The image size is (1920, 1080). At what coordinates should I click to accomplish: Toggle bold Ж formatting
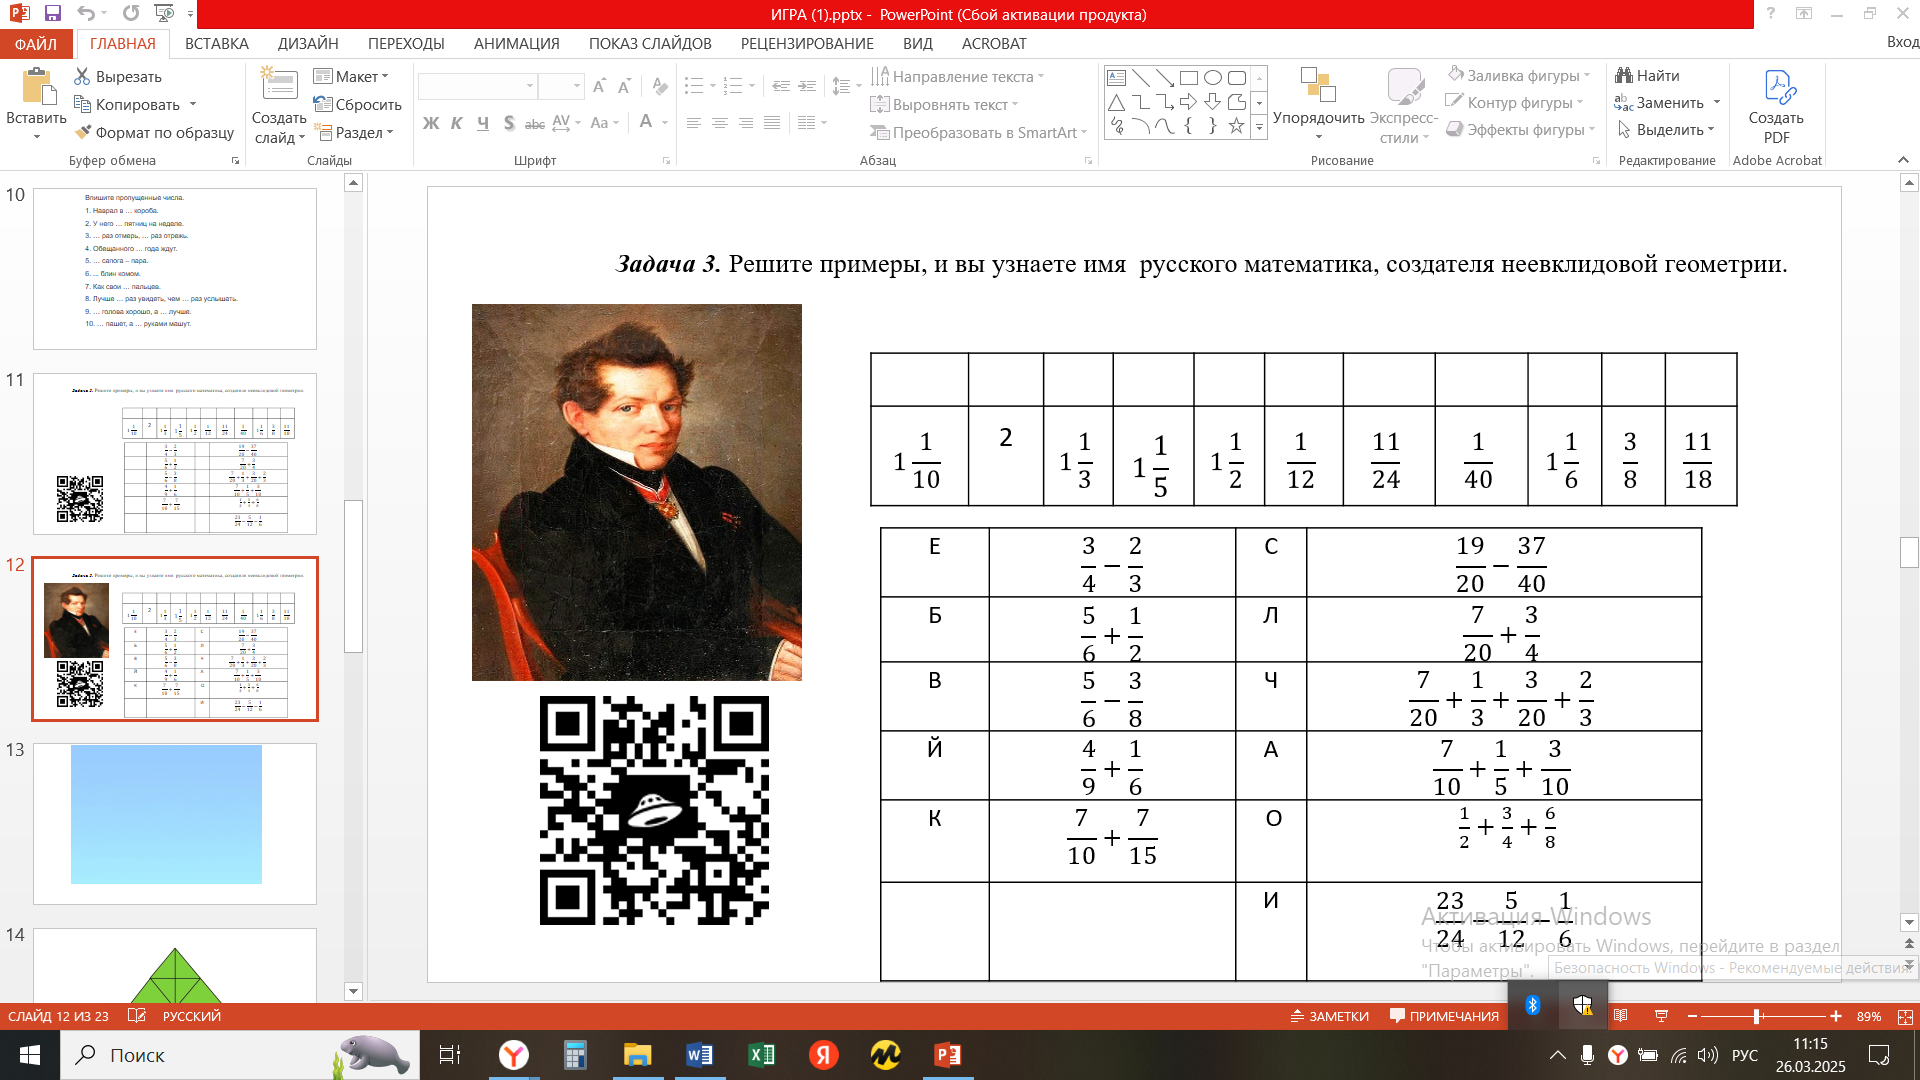point(431,123)
